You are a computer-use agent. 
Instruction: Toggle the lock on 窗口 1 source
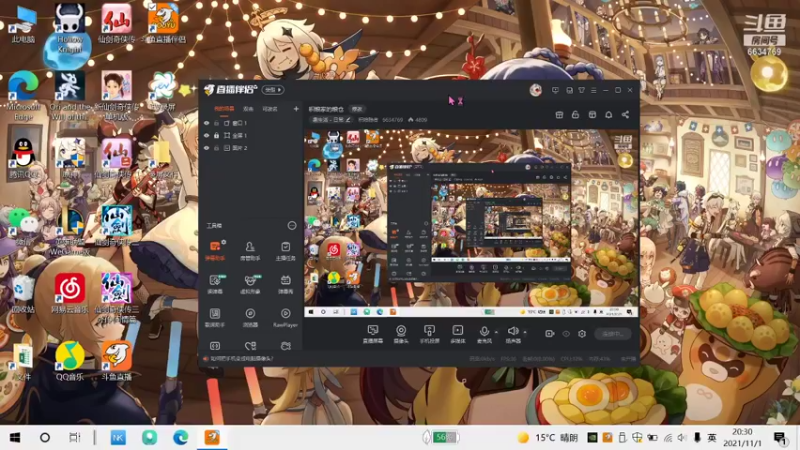(x=216, y=123)
